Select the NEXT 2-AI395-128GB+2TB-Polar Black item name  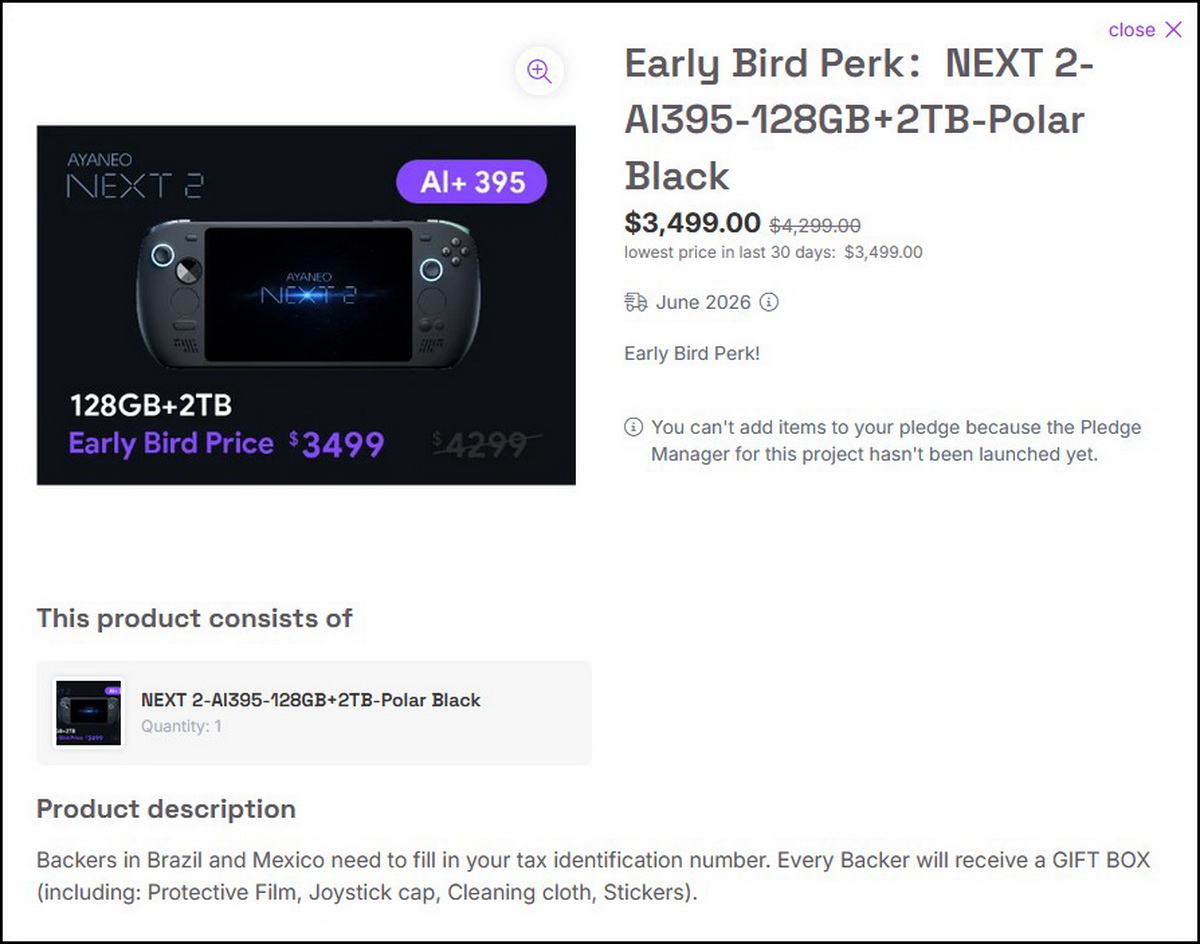[x=311, y=700]
